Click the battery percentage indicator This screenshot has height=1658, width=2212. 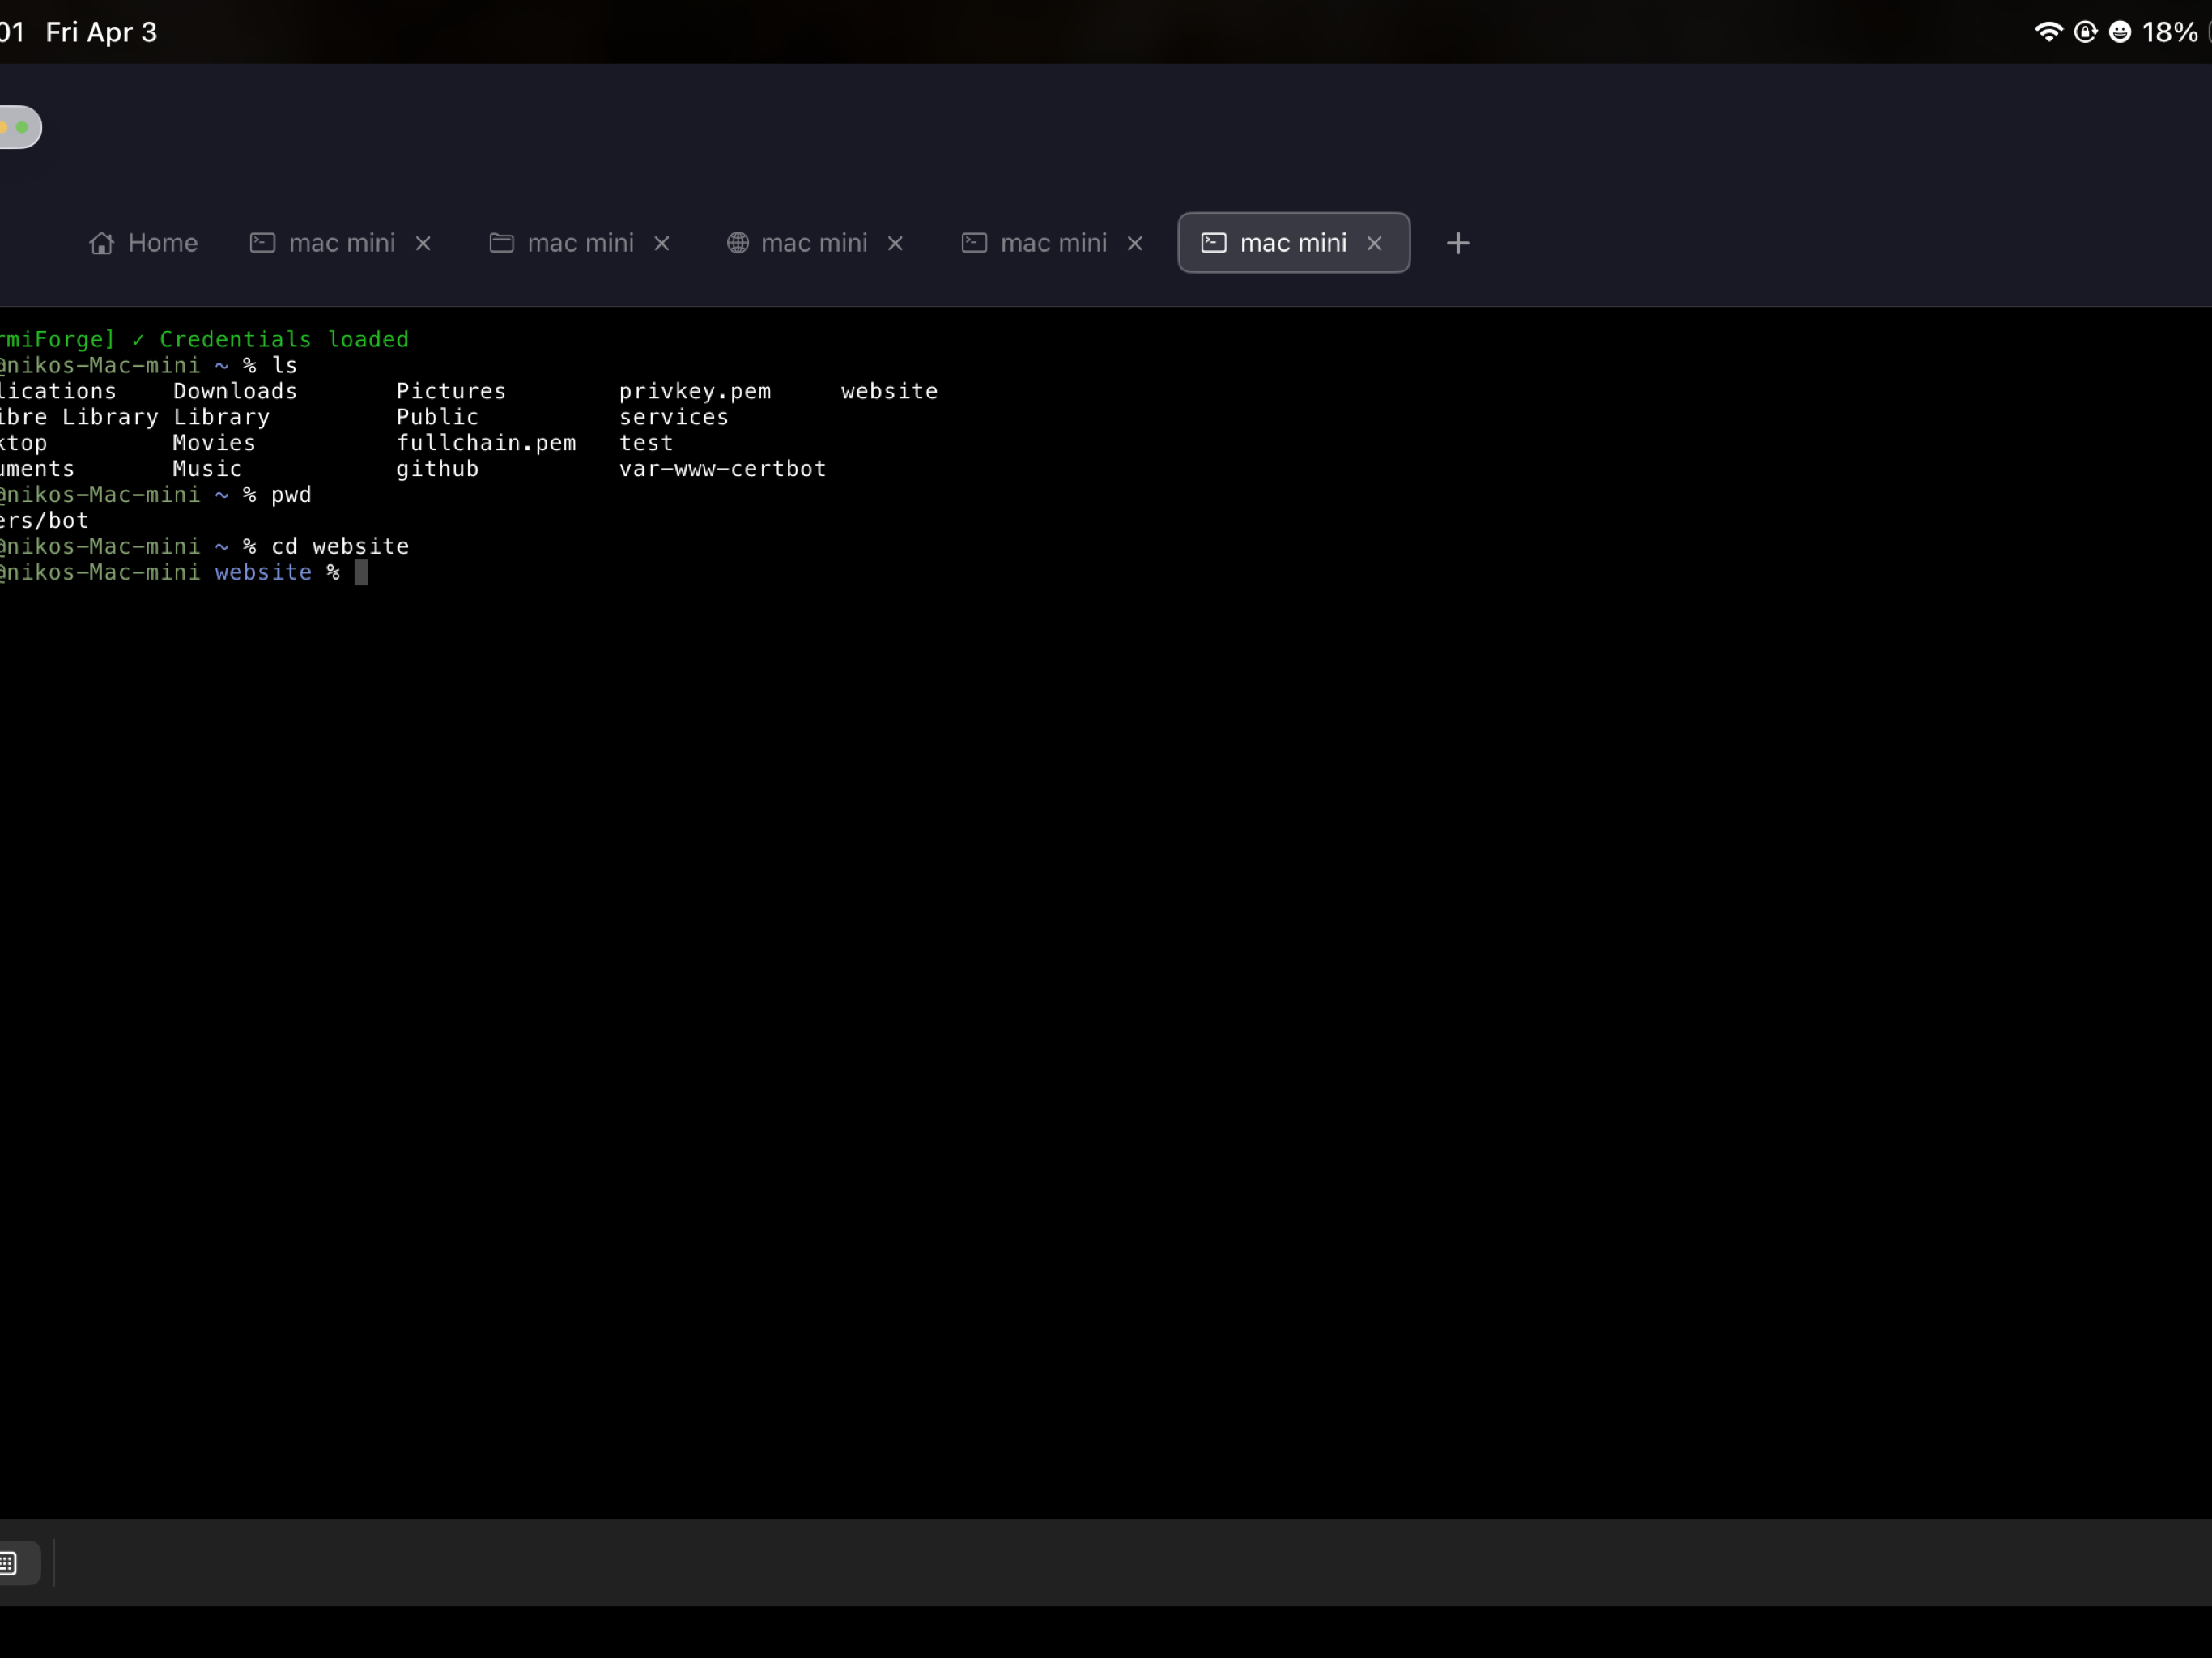pos(2166,31)
